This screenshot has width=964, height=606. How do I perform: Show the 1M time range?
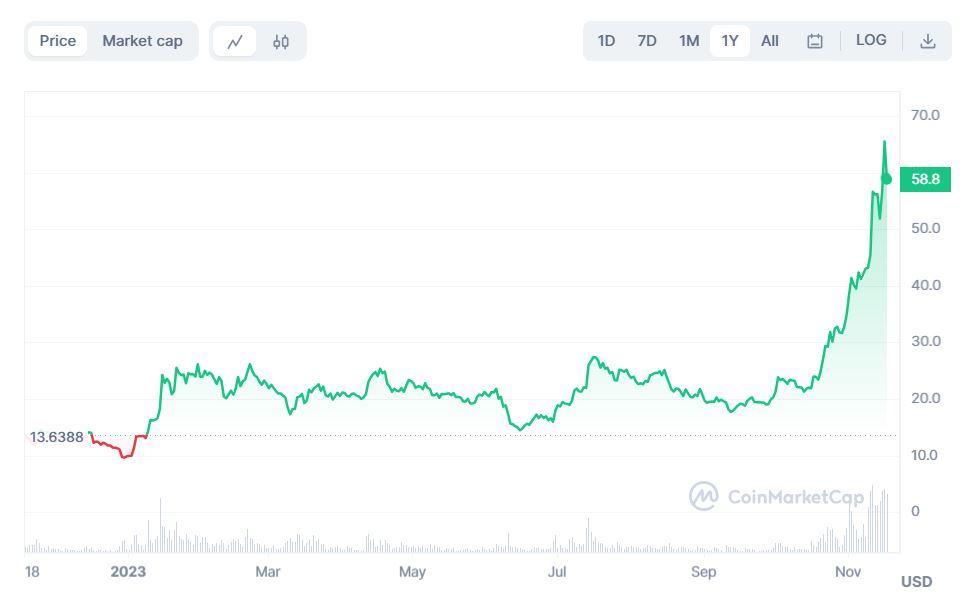[x=689, y=41]
